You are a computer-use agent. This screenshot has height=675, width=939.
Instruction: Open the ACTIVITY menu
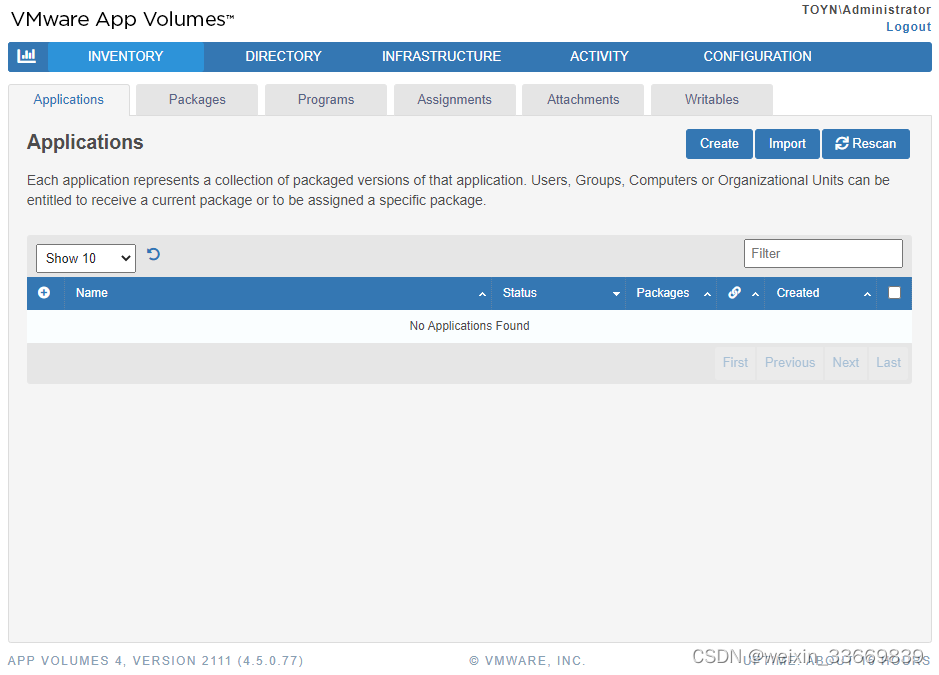(x=599, y=56)
